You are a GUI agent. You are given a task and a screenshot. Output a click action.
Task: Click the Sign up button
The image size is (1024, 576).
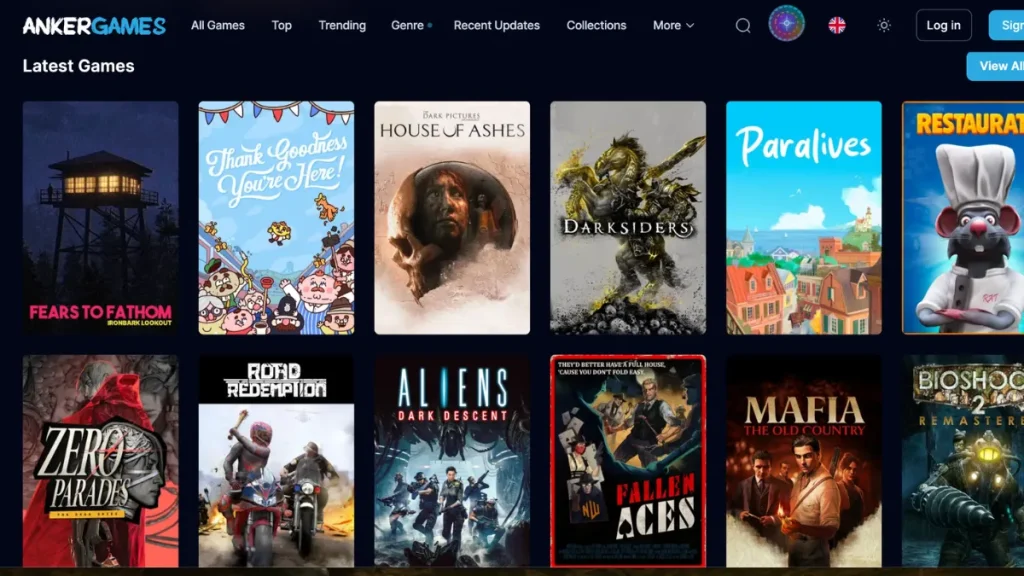point(1006,25)
